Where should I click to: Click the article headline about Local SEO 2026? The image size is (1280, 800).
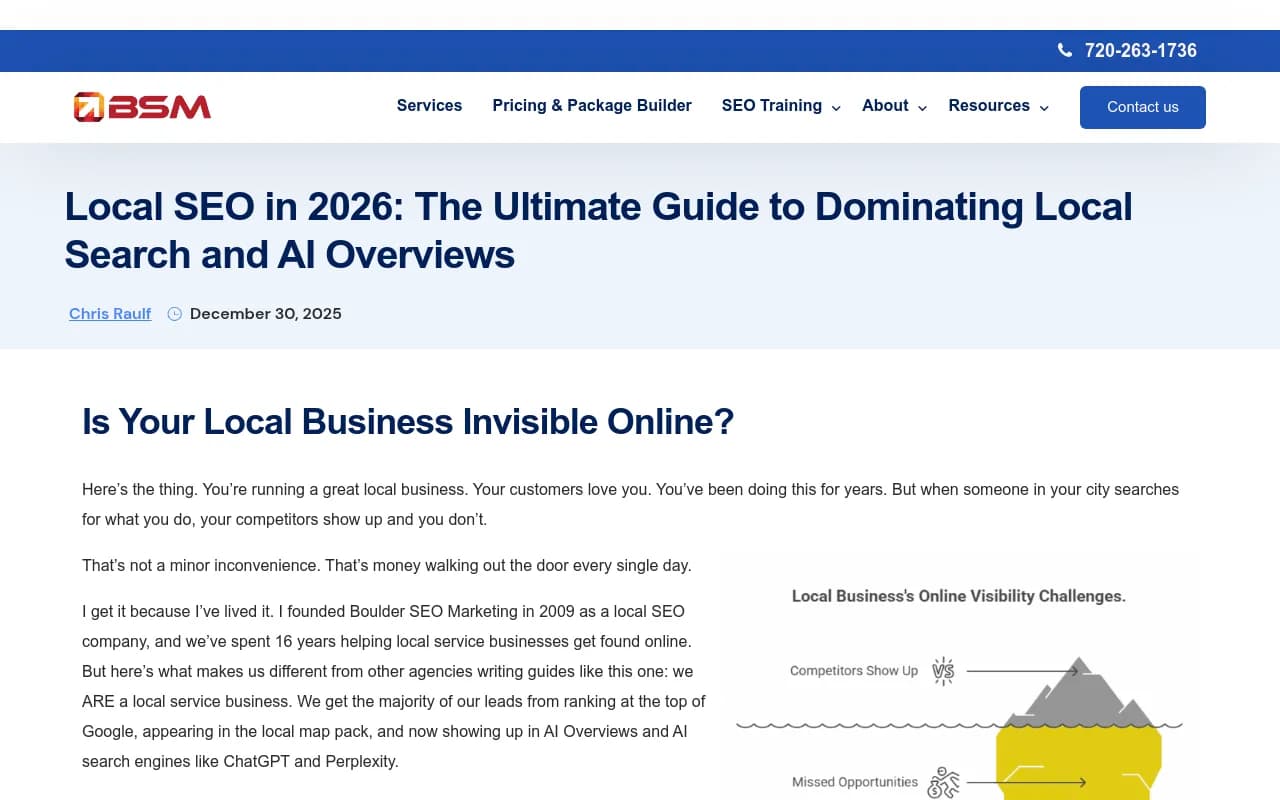(x=598, y=230)
